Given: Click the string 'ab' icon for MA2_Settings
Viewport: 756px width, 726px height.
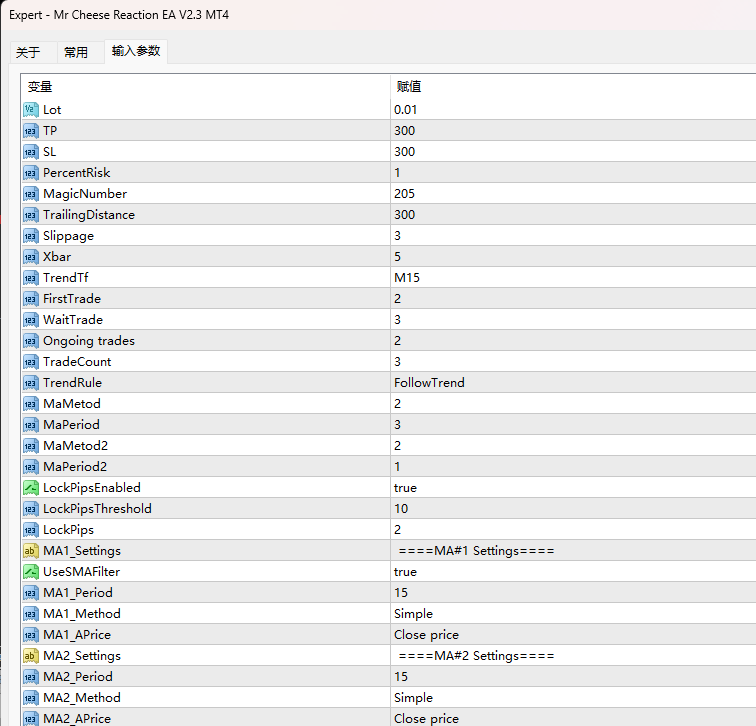Looking at the screenshot, I should 30,656.
